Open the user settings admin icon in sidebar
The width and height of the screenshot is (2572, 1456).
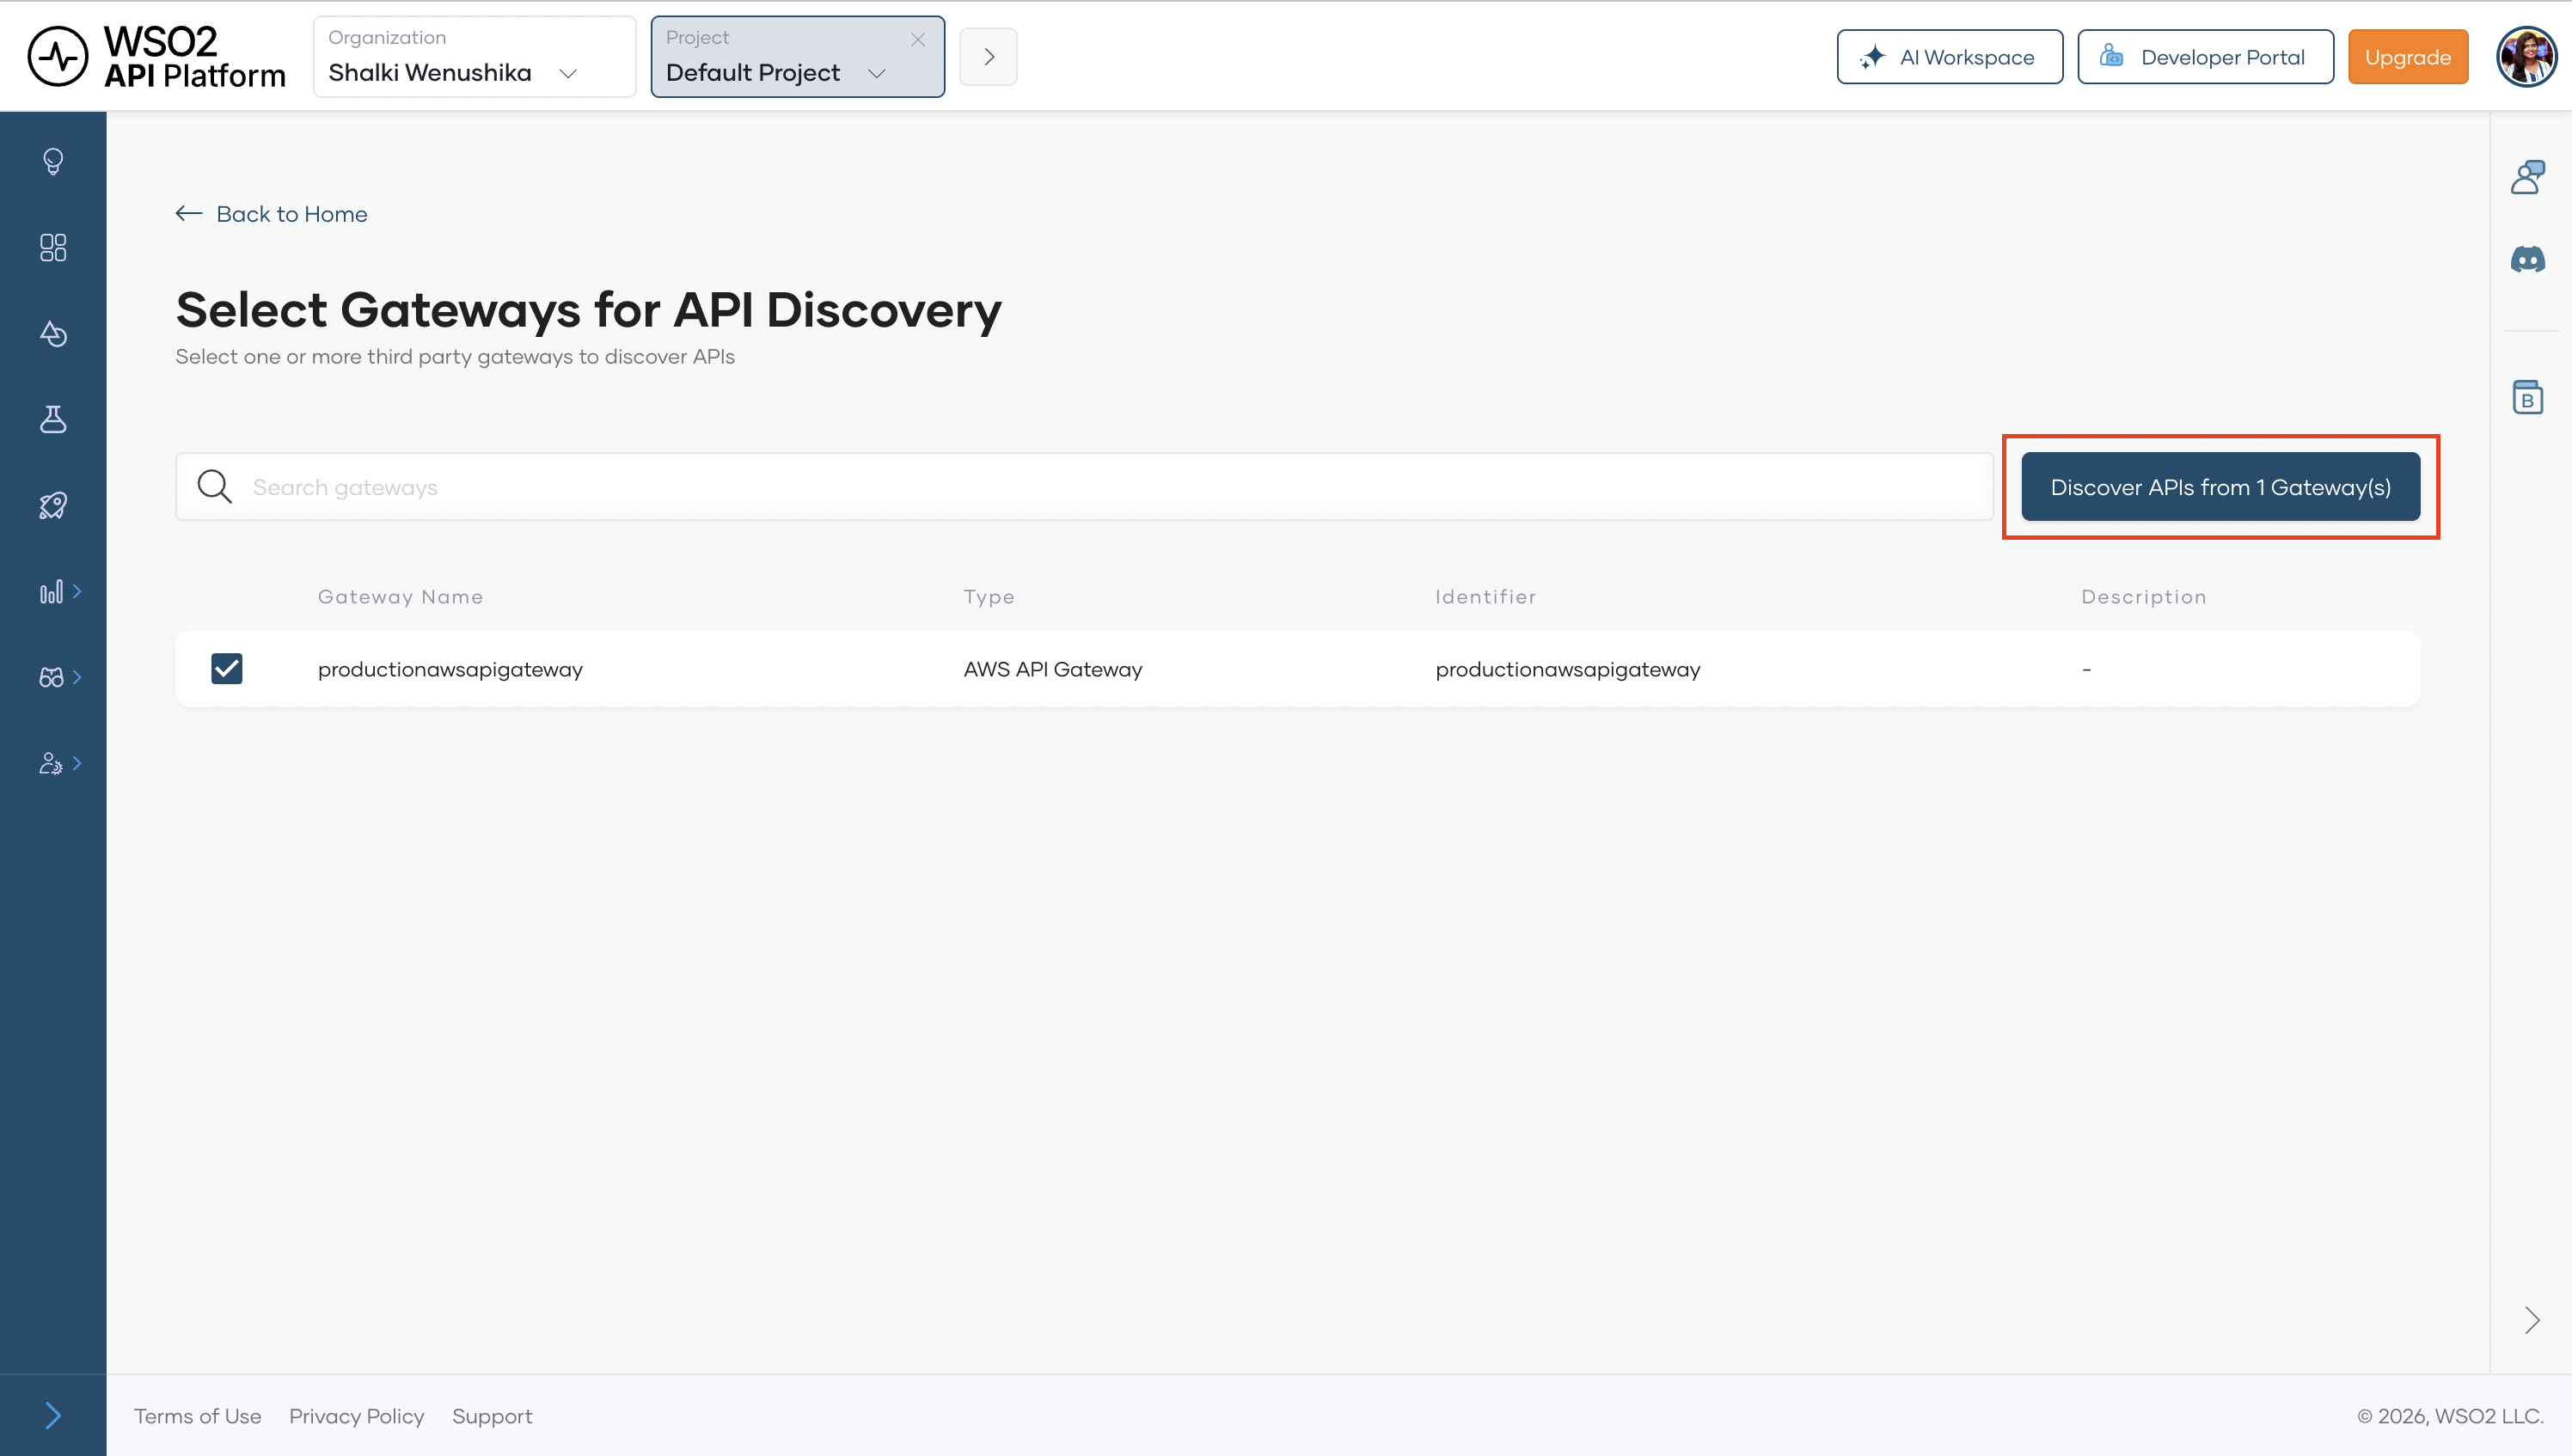click(x=51, y=763)
